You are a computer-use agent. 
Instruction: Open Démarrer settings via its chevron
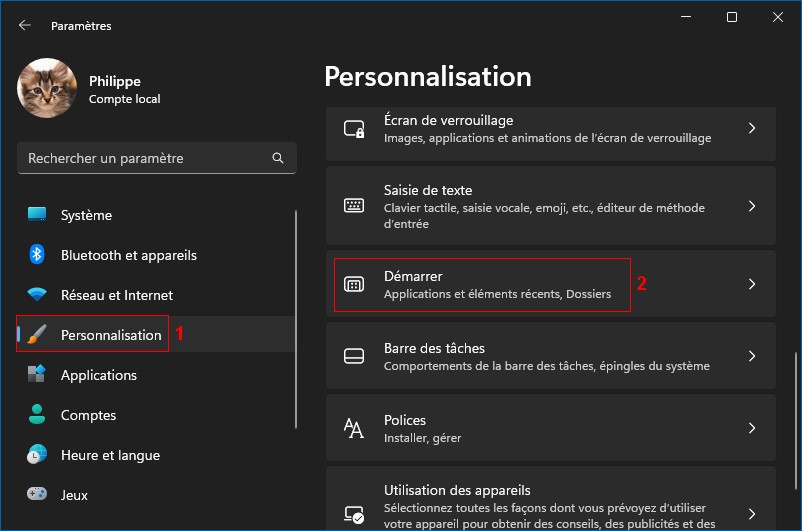(752, 284)
